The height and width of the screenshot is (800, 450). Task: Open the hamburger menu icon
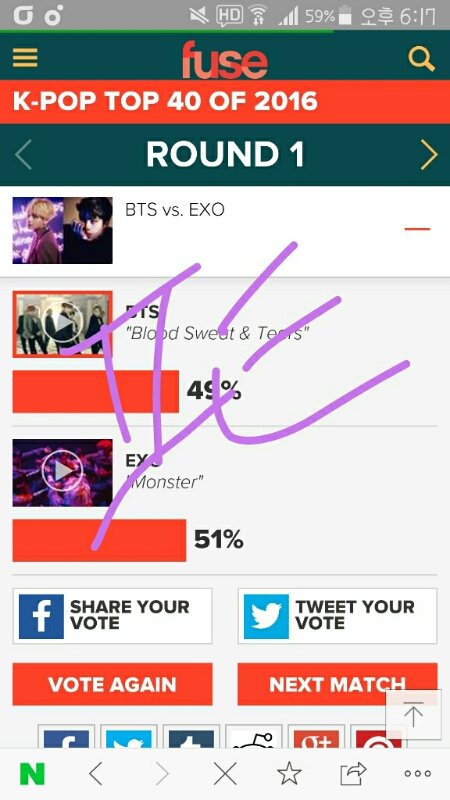pyautogui.click(x=25, y=58)
